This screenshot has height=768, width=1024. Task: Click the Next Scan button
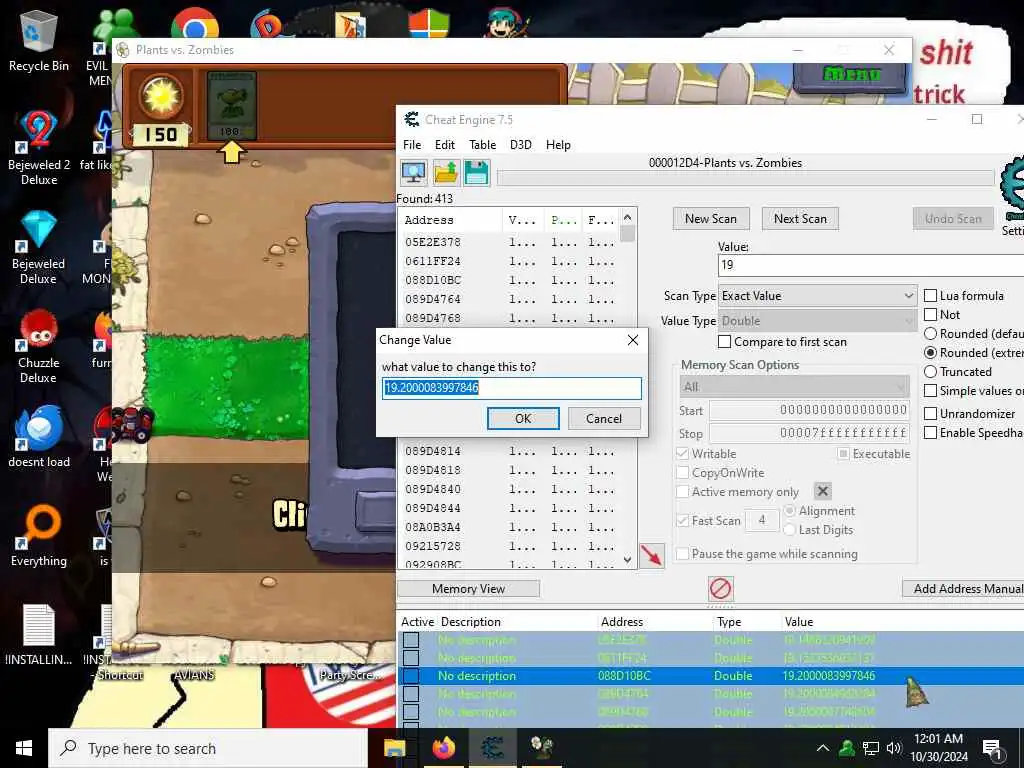click(801, 219)
